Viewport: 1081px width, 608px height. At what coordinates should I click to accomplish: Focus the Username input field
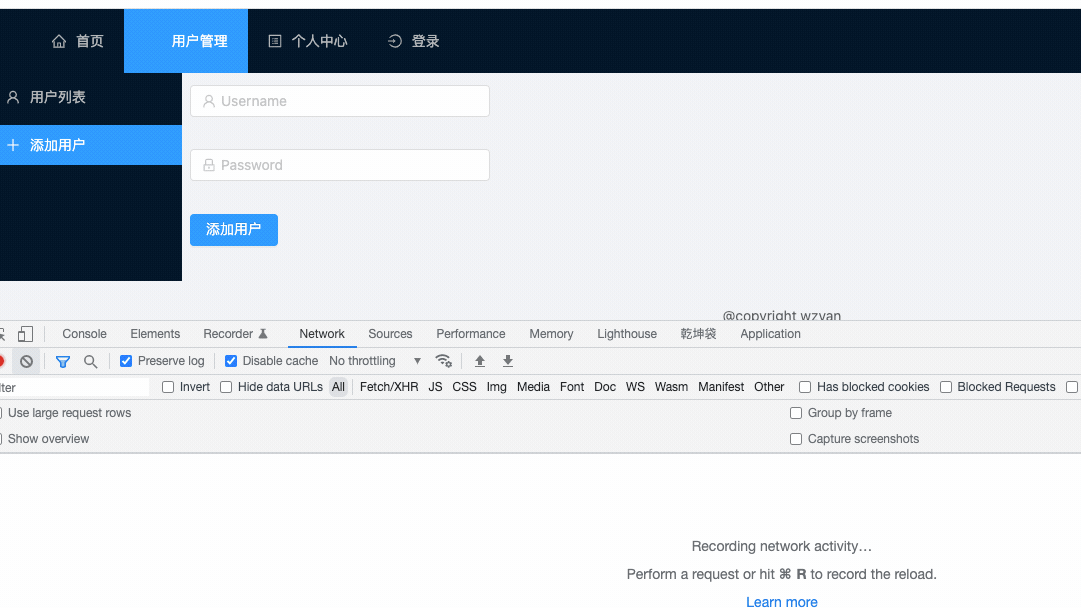(x=340, y=101)
